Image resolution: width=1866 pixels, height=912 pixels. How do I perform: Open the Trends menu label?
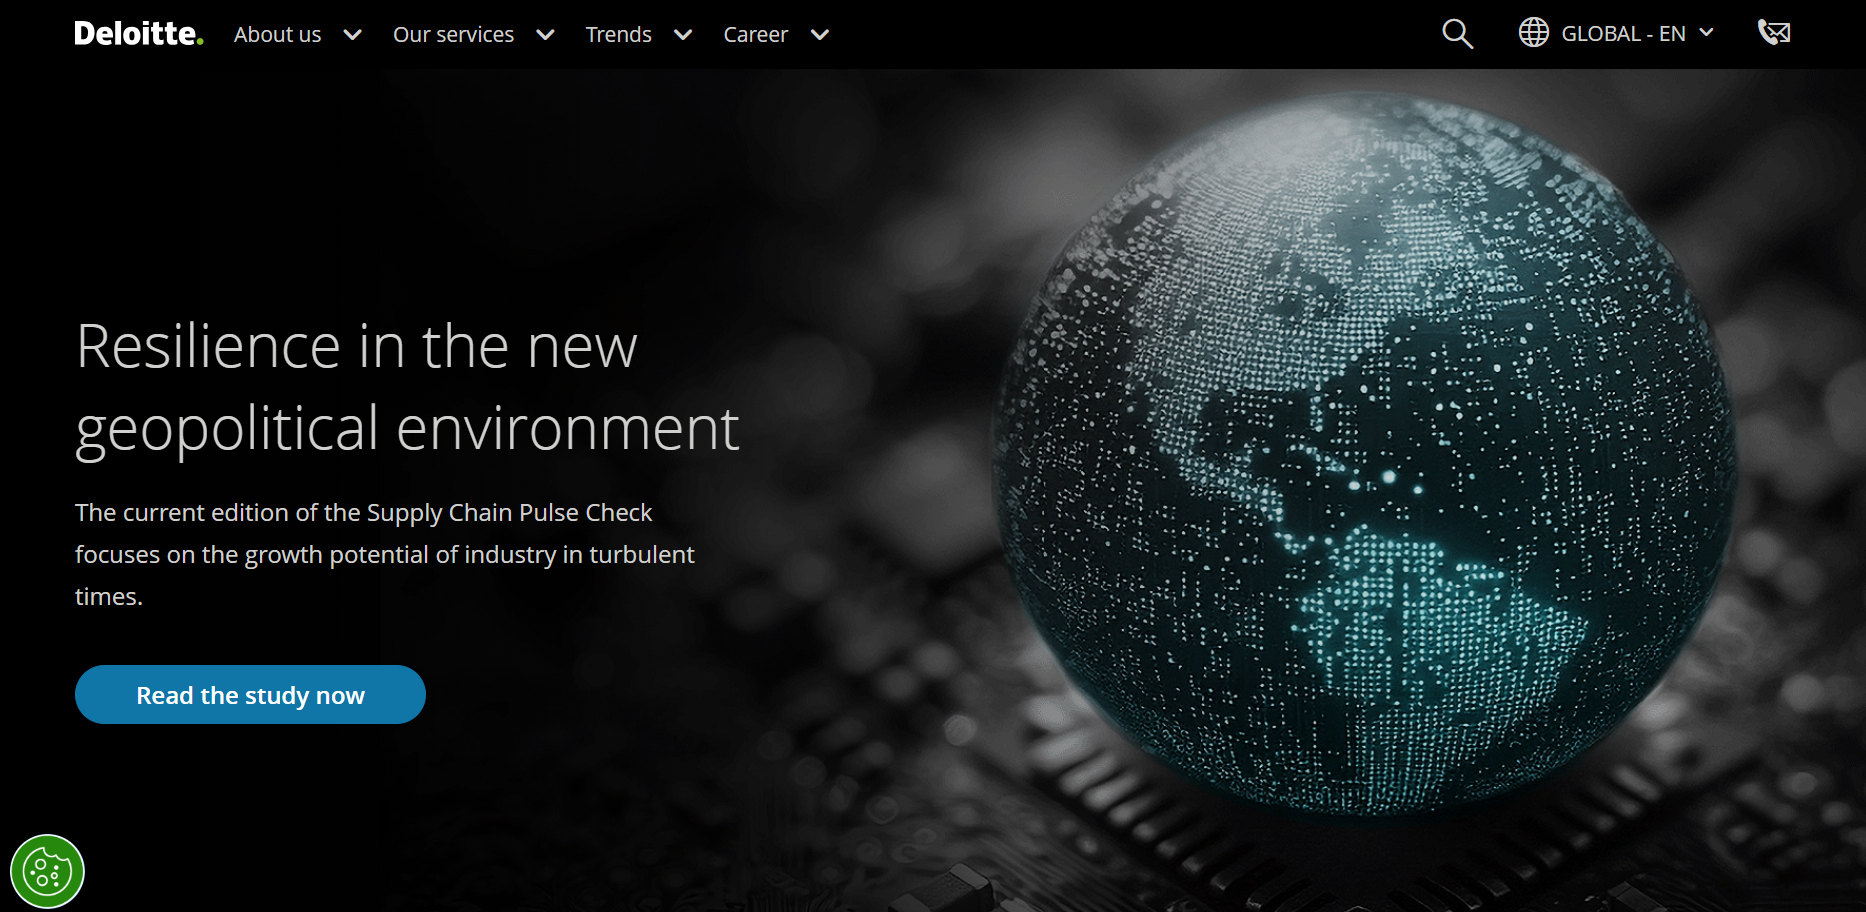point(618,35)
